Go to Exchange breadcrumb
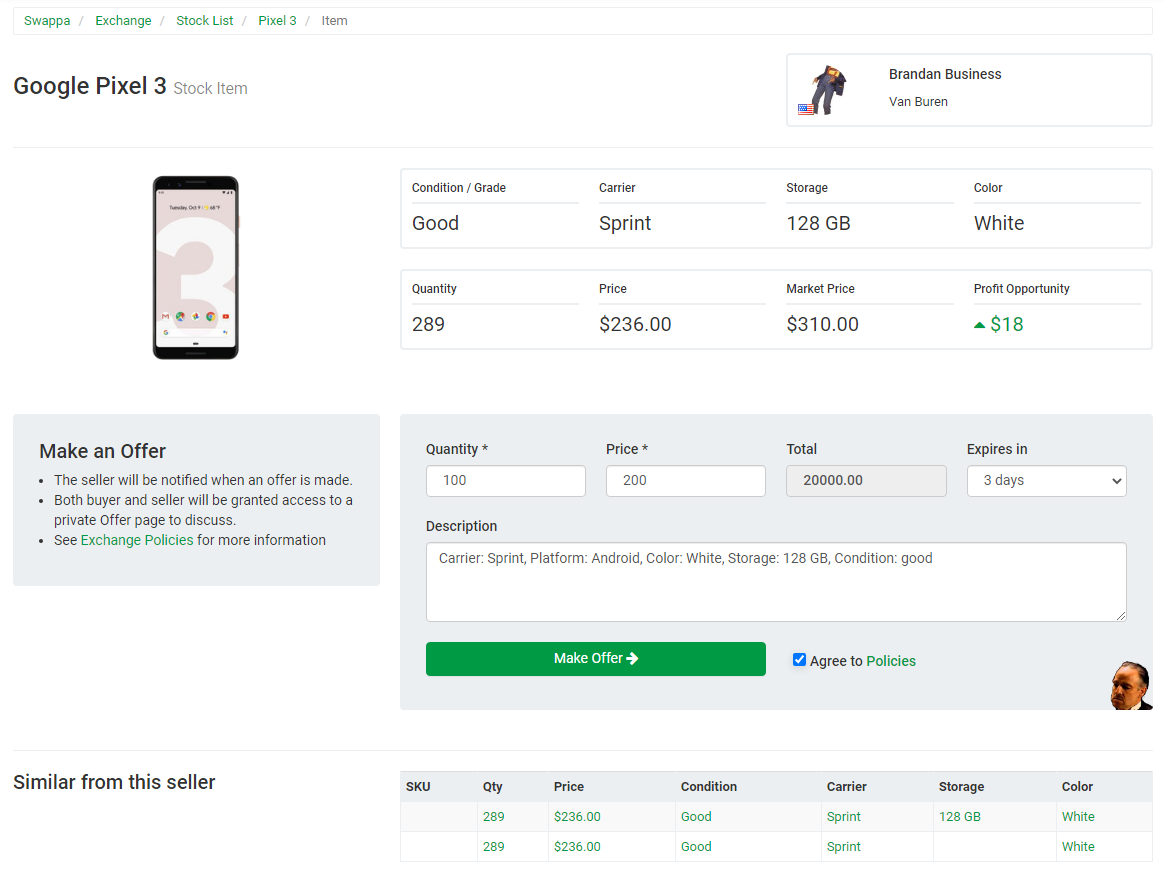This screenshot has width=1165, height=874. tap(123, 21)
